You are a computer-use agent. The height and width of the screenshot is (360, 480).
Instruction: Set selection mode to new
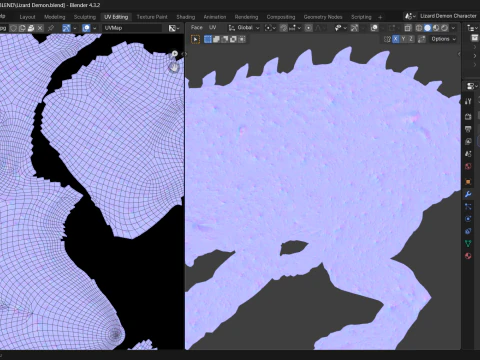coord(208,39)
